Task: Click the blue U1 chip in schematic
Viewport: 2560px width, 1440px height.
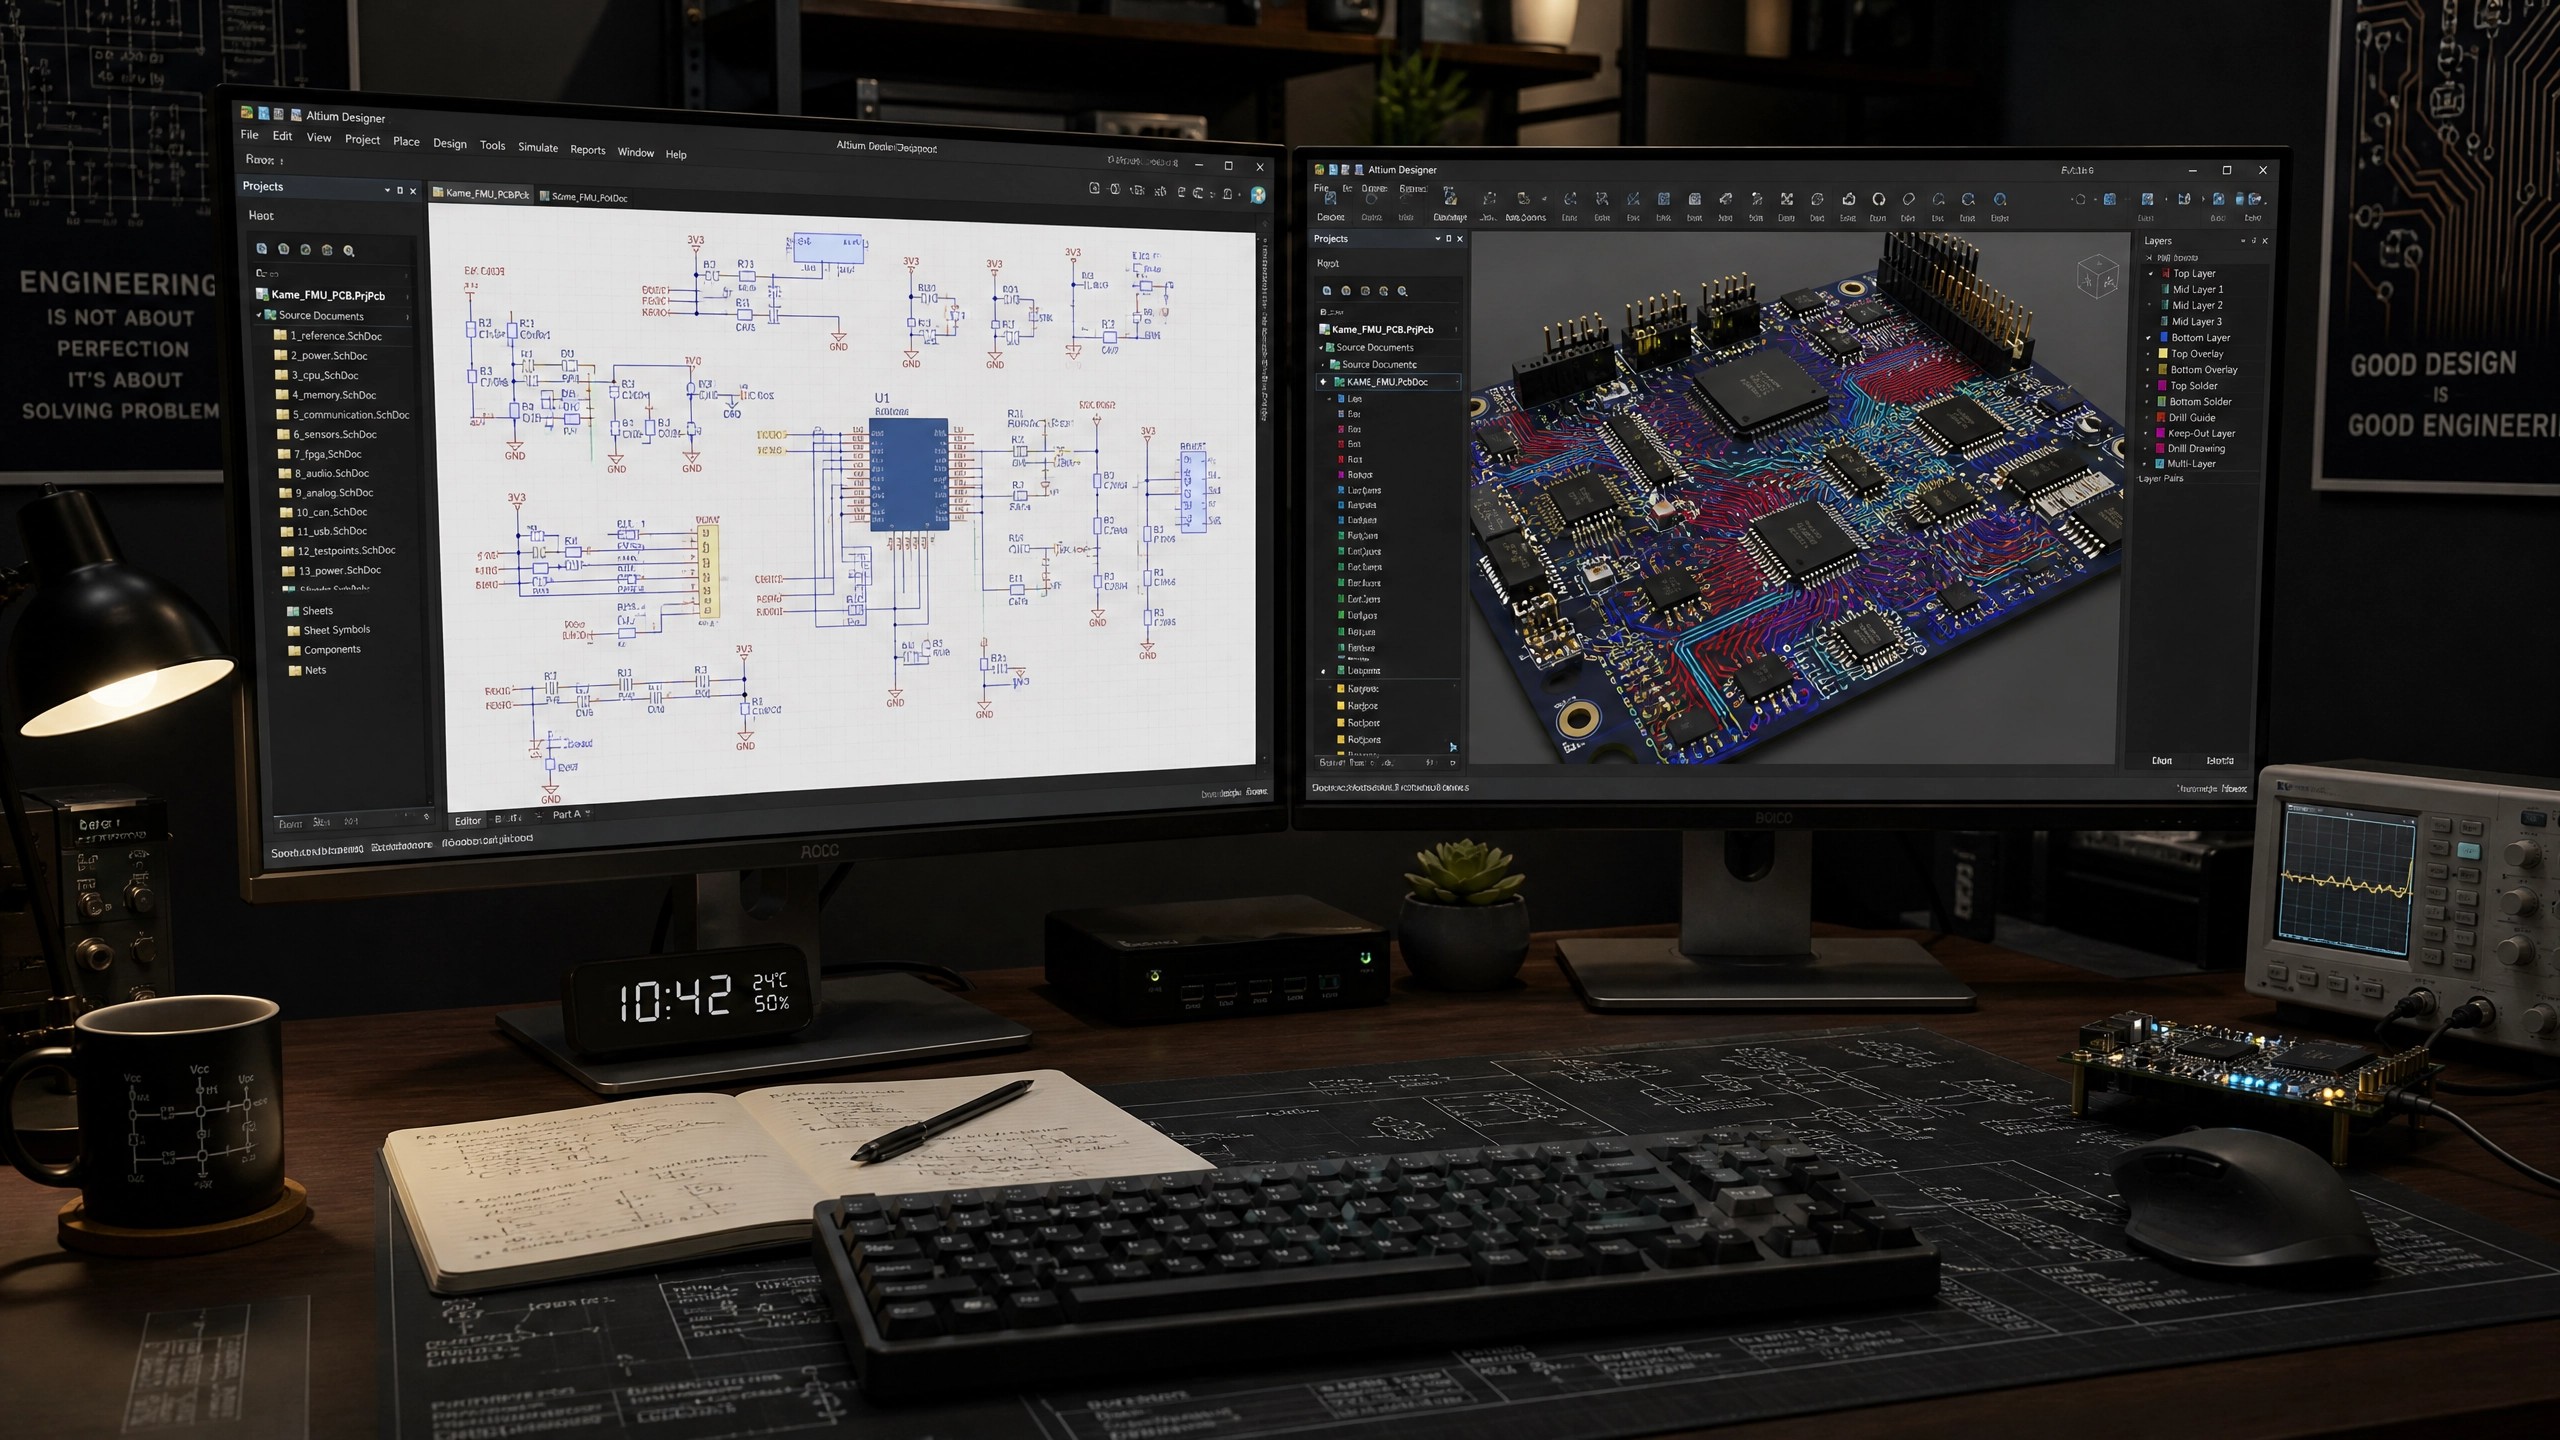Action: point(909,475)
